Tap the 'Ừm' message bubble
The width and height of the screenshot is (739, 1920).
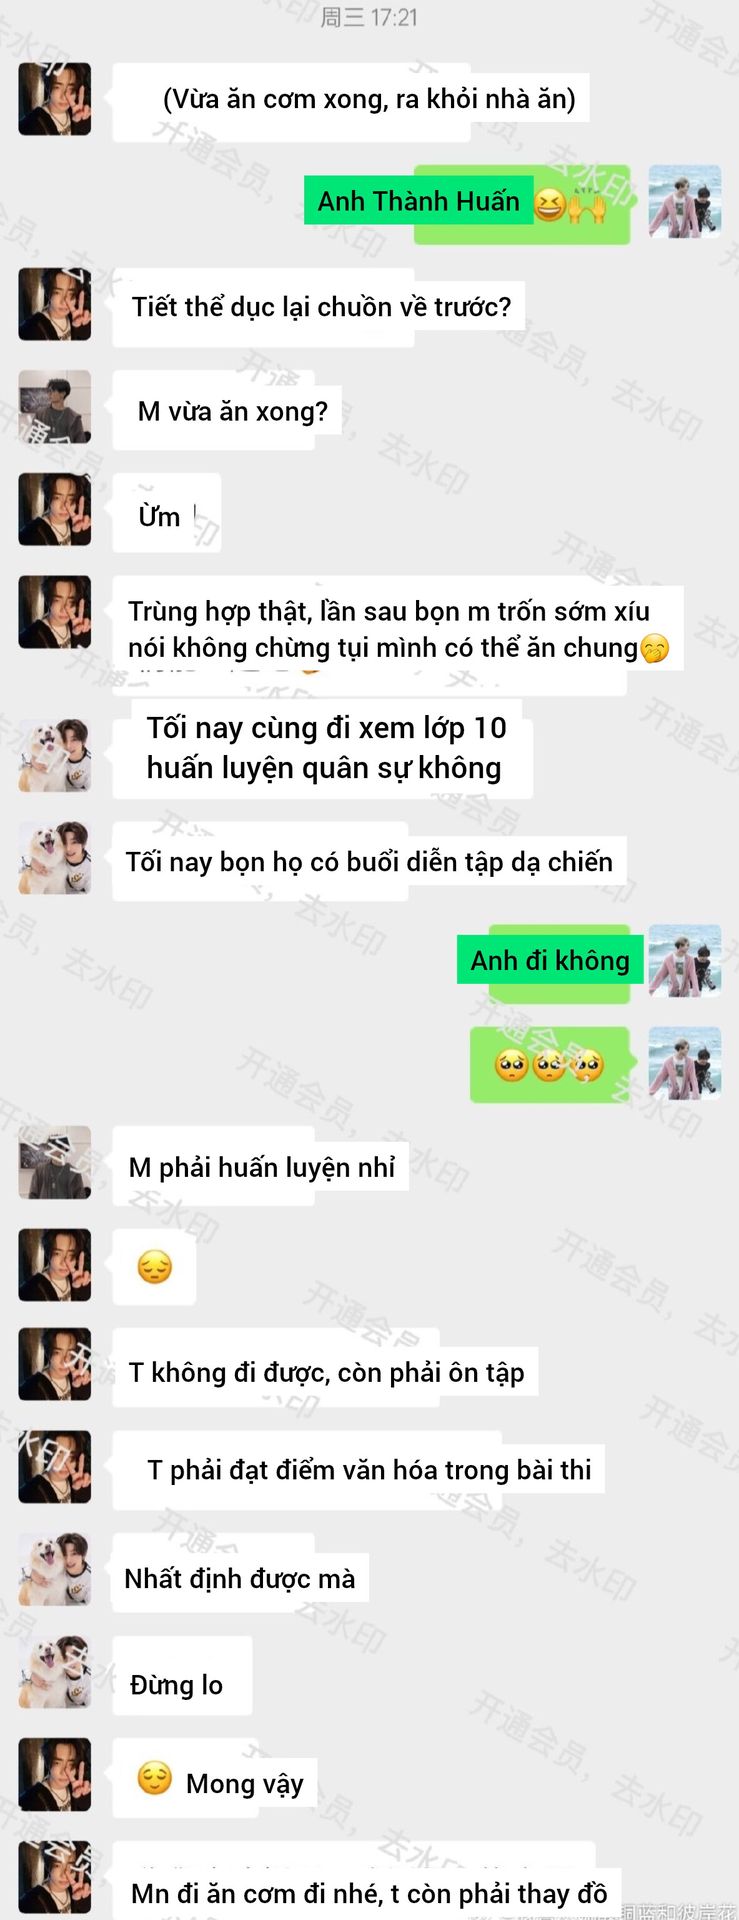(166, 513)
